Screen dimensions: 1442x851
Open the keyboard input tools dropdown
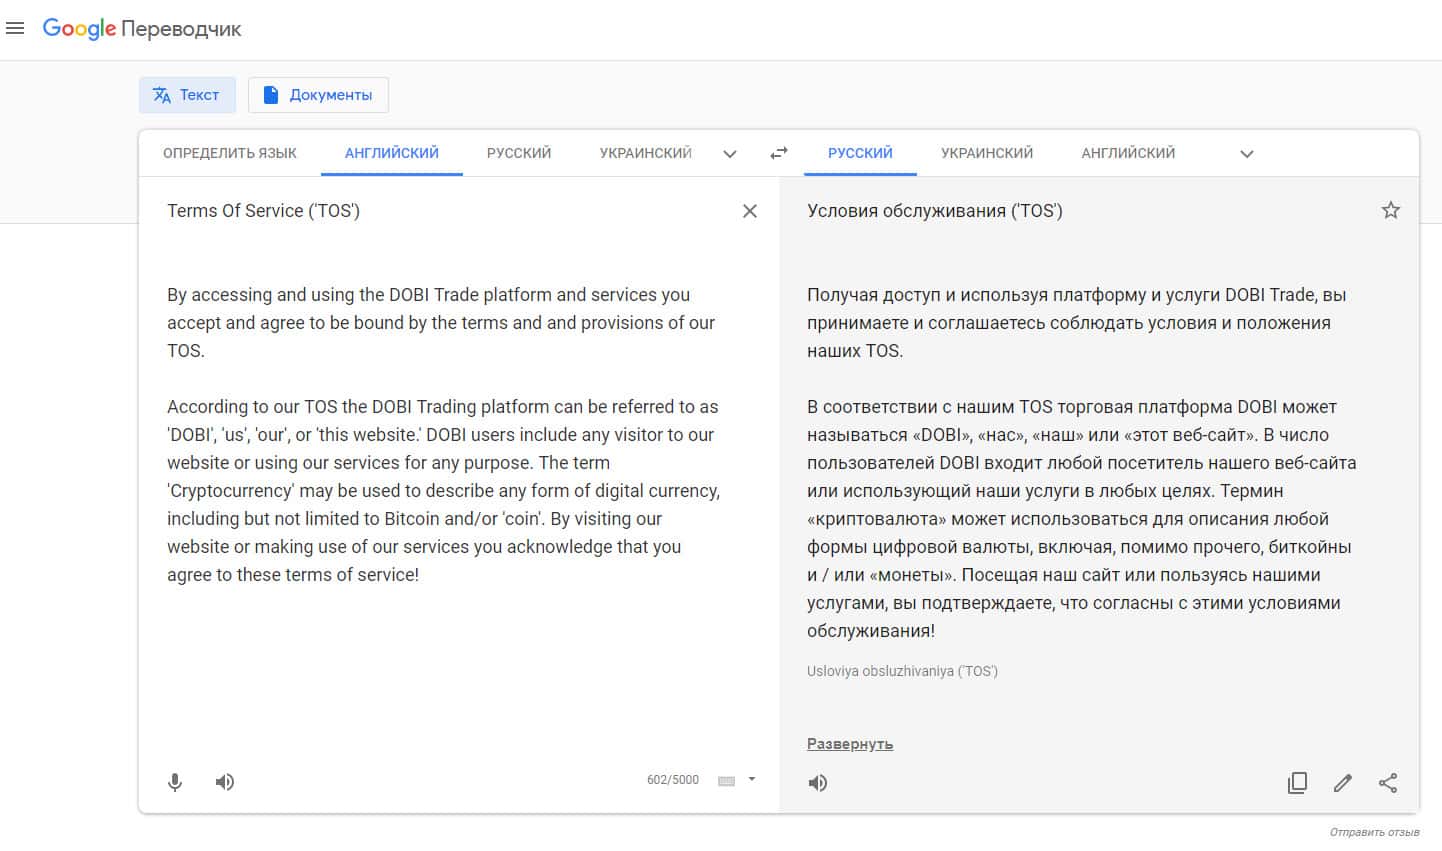point(752,780)
